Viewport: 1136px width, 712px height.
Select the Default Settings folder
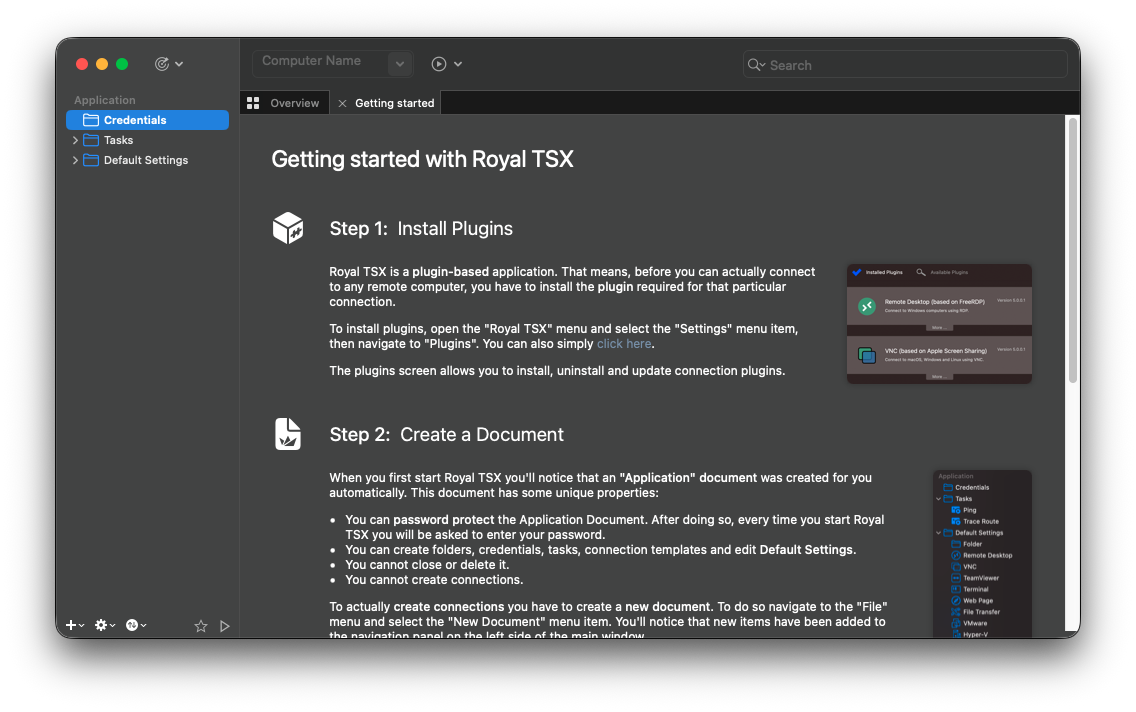coord(148,161)
